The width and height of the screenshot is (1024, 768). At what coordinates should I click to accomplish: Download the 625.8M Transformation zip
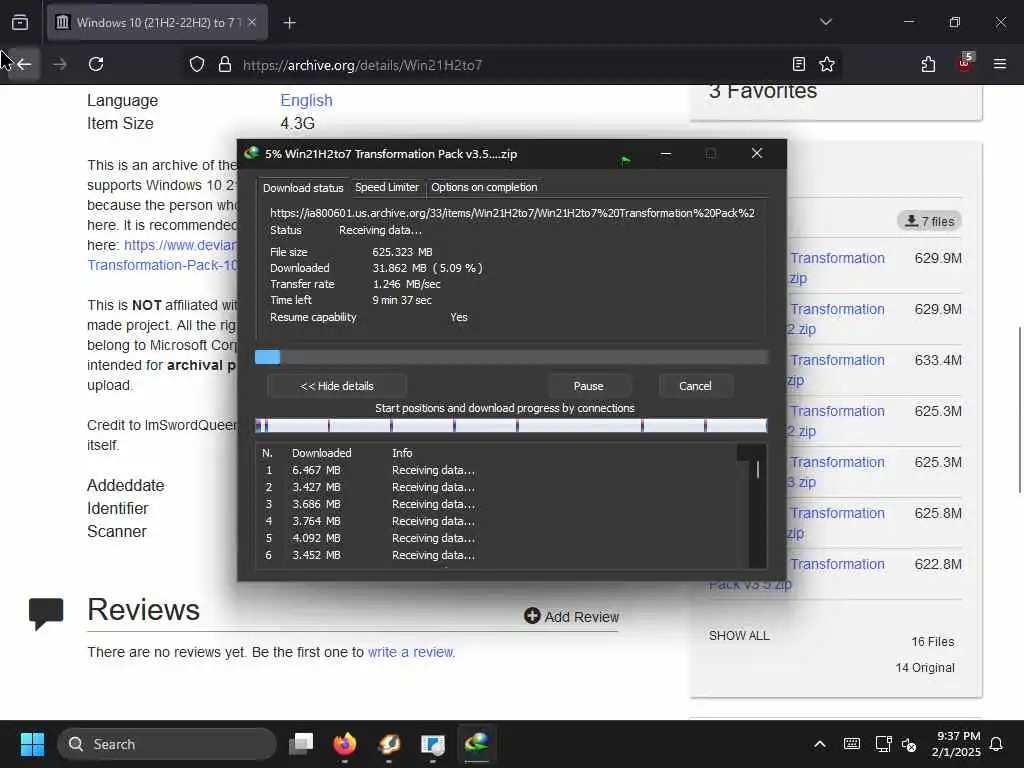(837, 522)
